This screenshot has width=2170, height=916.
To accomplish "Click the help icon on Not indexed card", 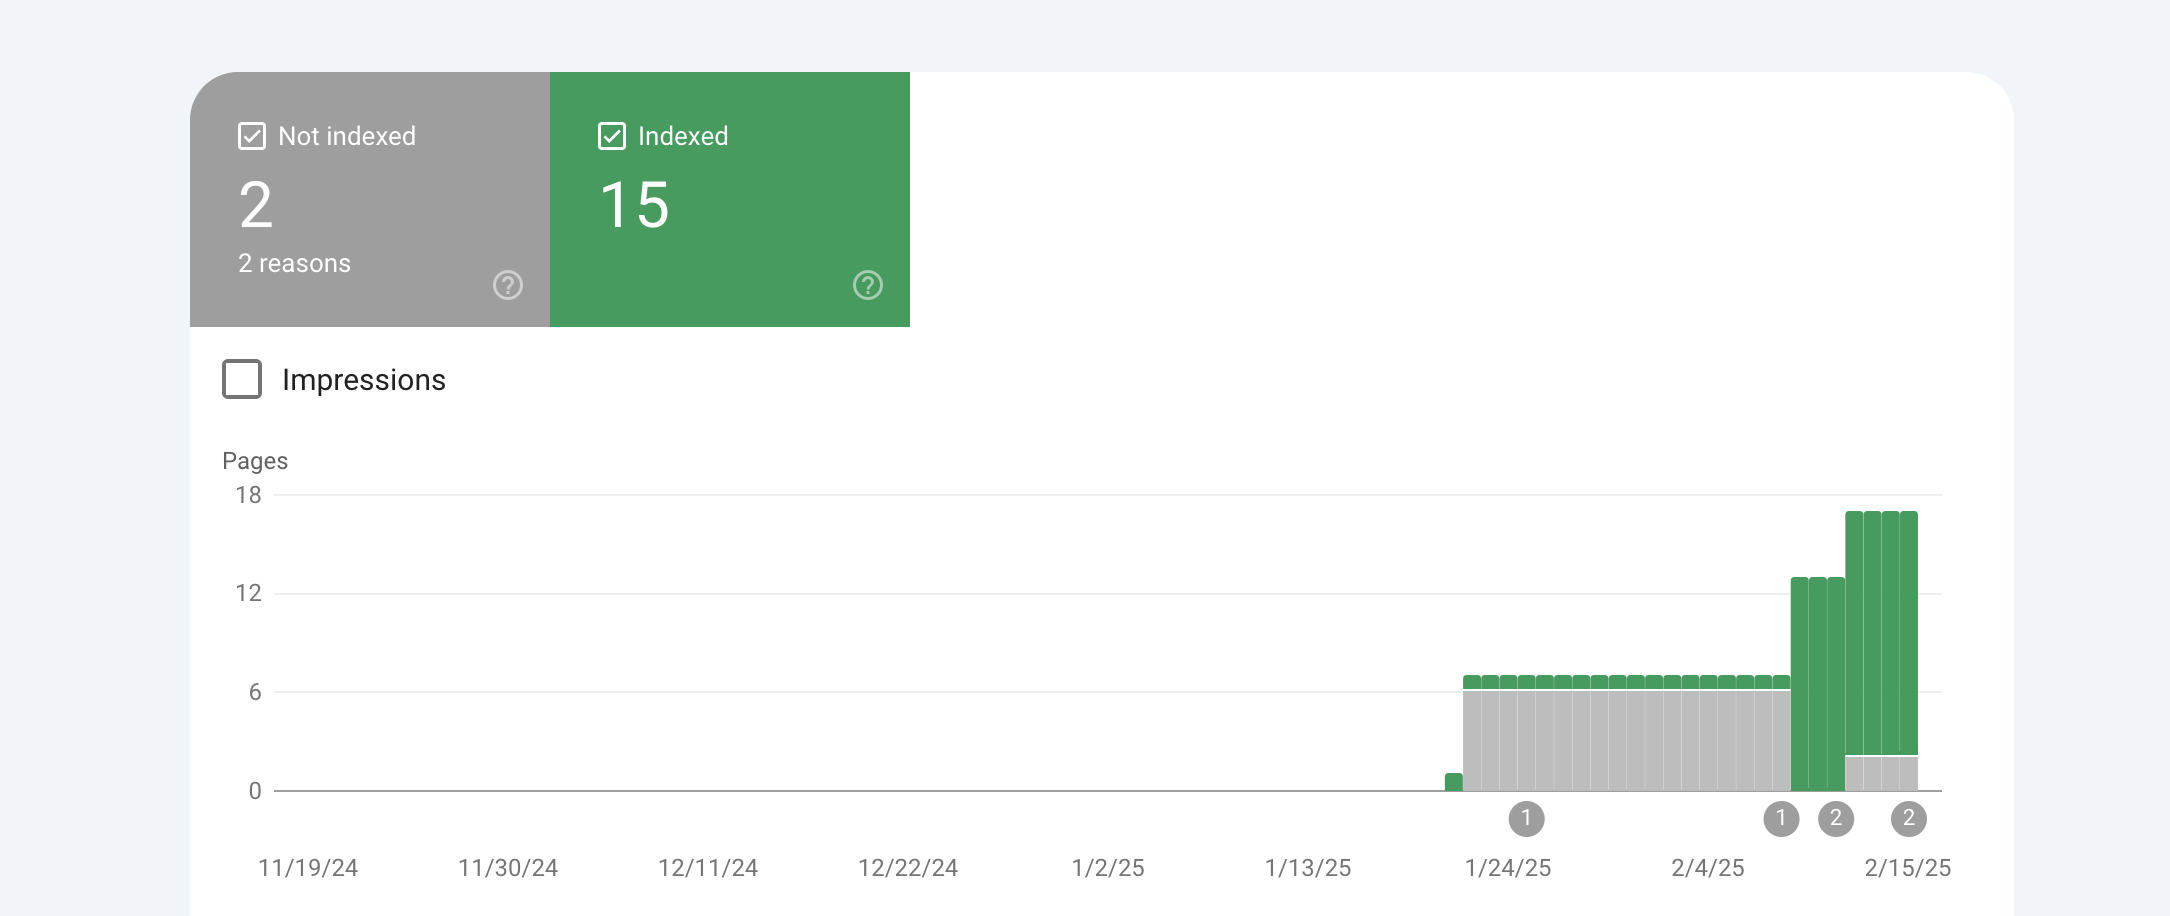I will click(508, 285).
